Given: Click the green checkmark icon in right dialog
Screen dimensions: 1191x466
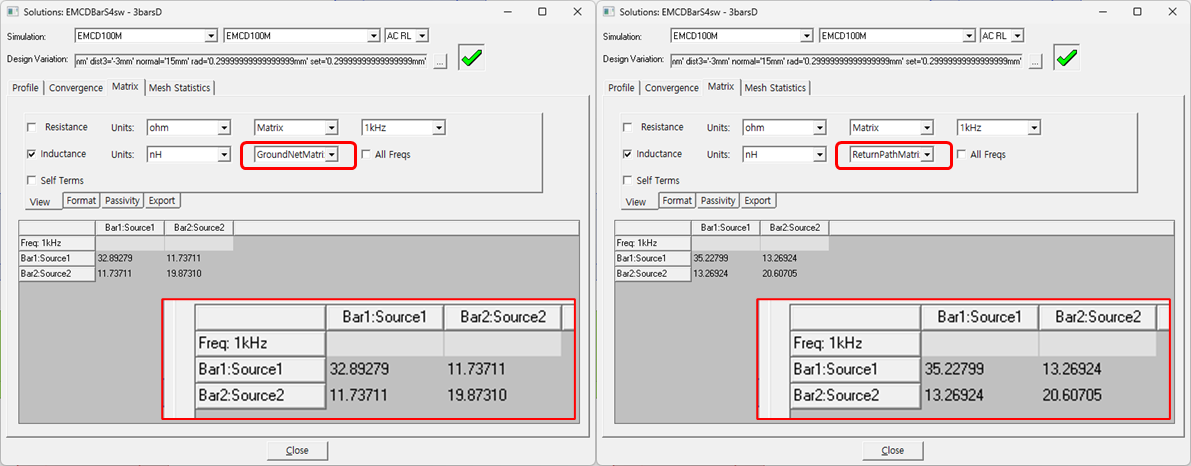Looking at the screenshot, I should pyautogui.click(x=1068, y=58).
